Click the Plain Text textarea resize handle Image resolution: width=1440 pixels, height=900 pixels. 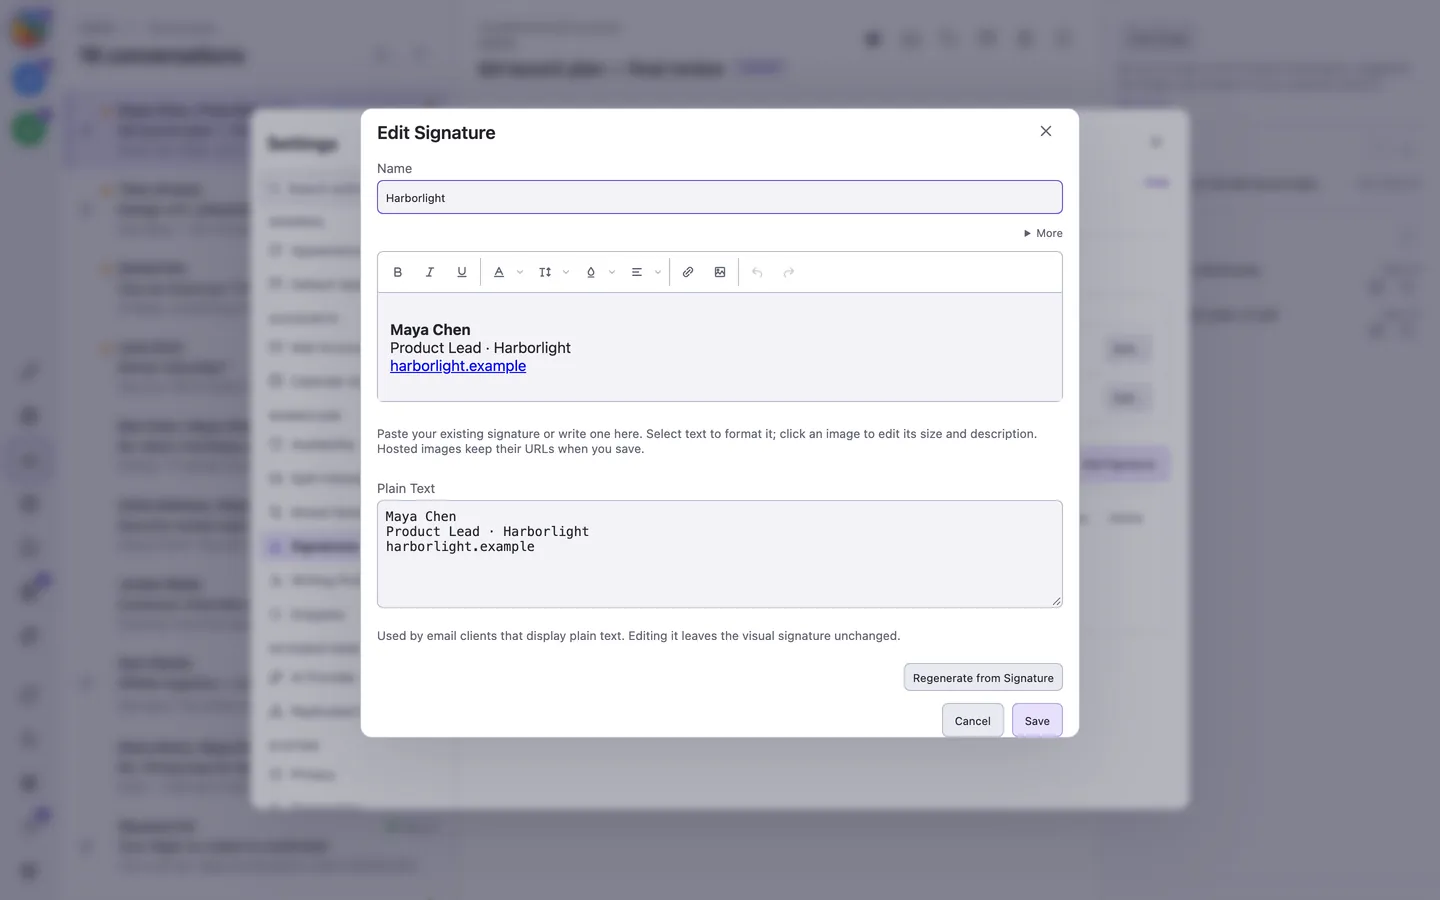pos(1056,601)
